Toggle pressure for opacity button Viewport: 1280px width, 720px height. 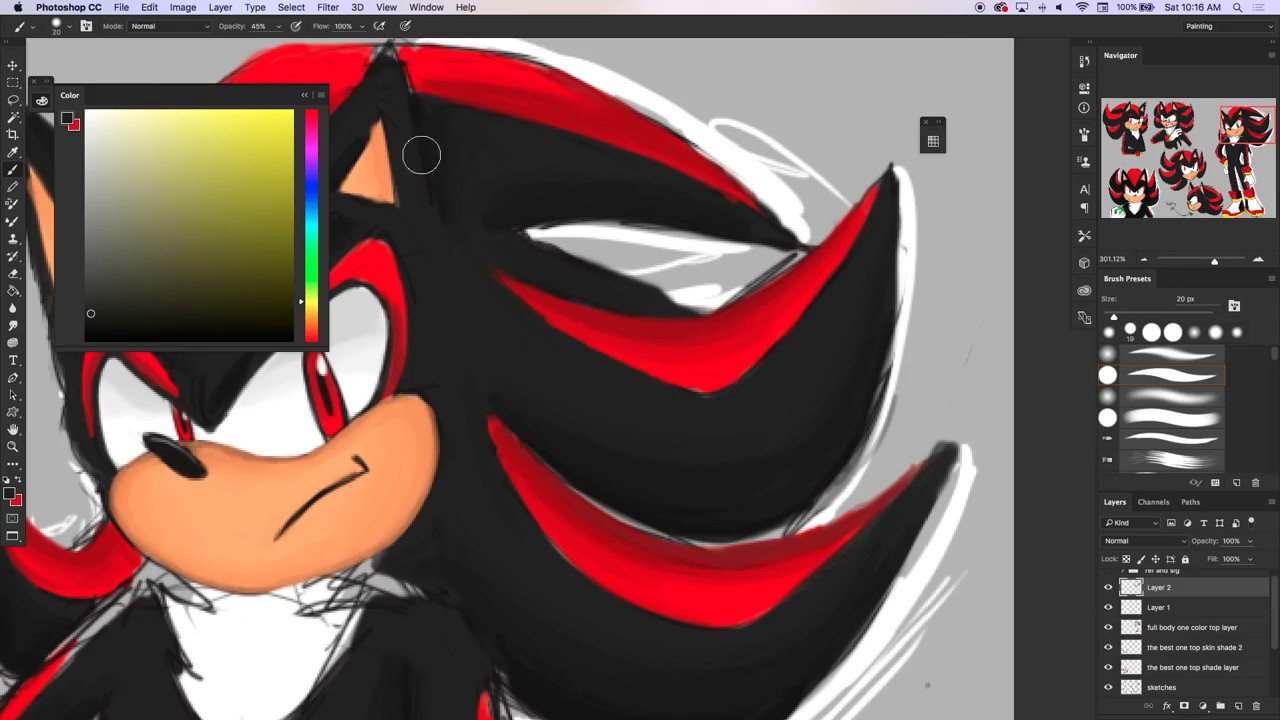(x=296, y=26)
